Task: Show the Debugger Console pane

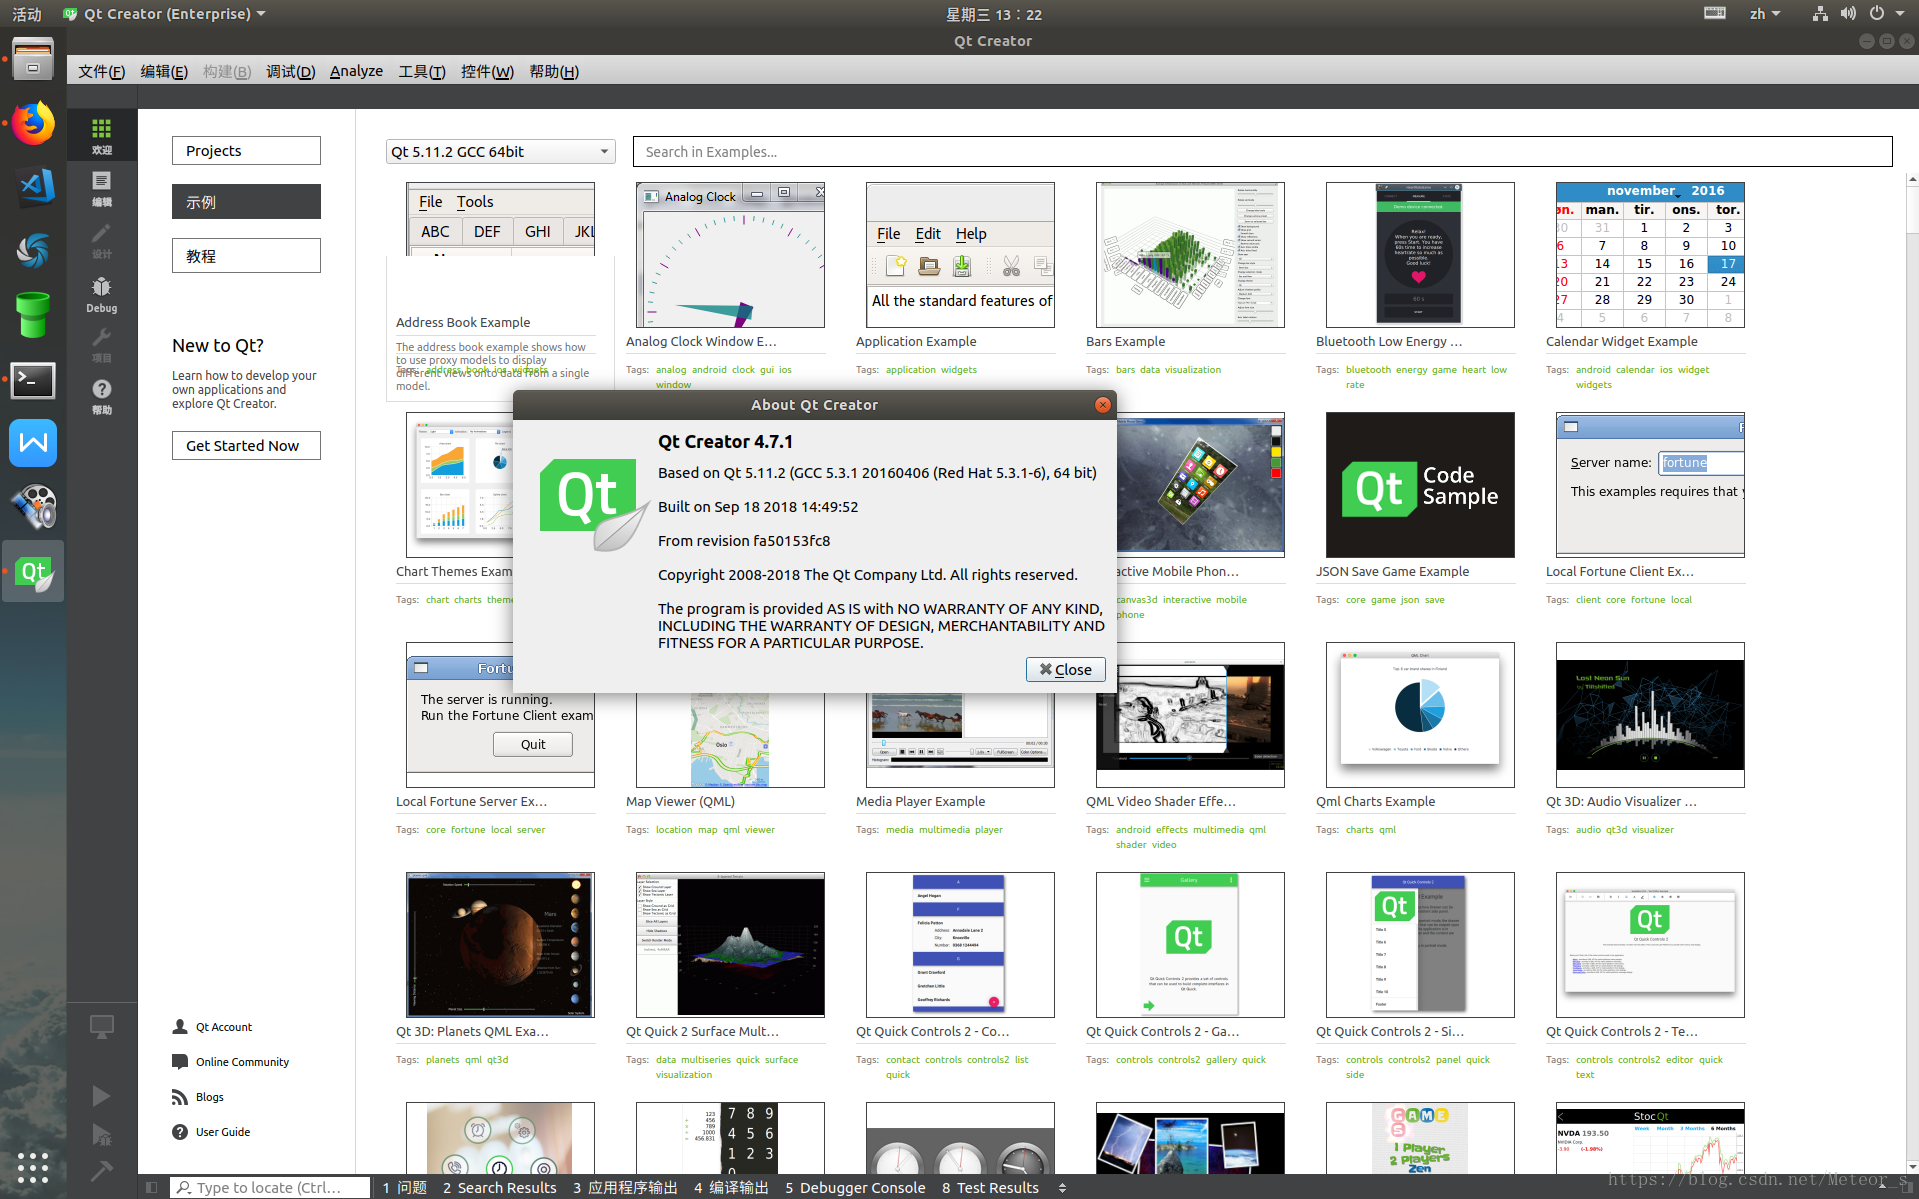Action: 855,1188
